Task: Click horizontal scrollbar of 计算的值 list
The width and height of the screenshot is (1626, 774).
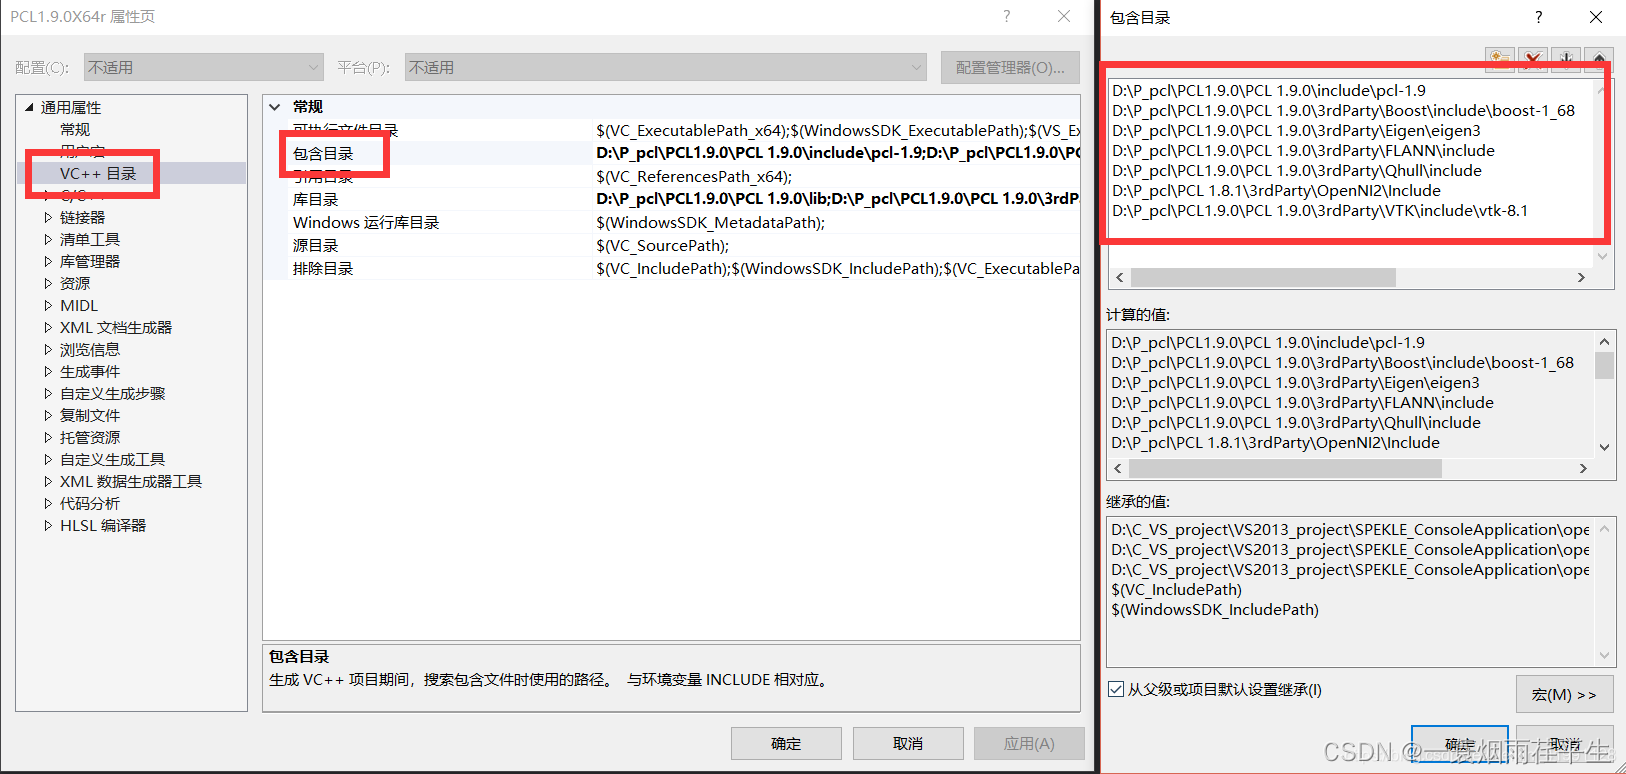Action: [x=1350, y=468]
